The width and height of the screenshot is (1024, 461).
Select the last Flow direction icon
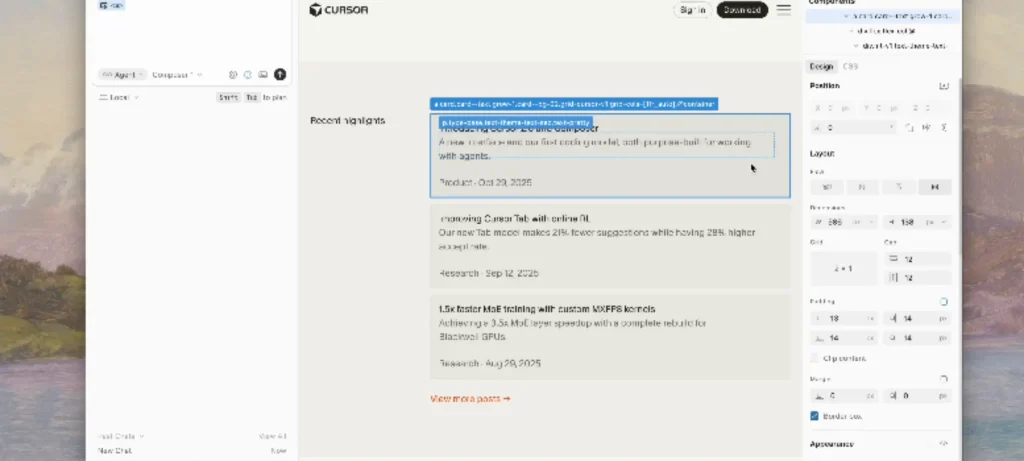click(935, 187)
